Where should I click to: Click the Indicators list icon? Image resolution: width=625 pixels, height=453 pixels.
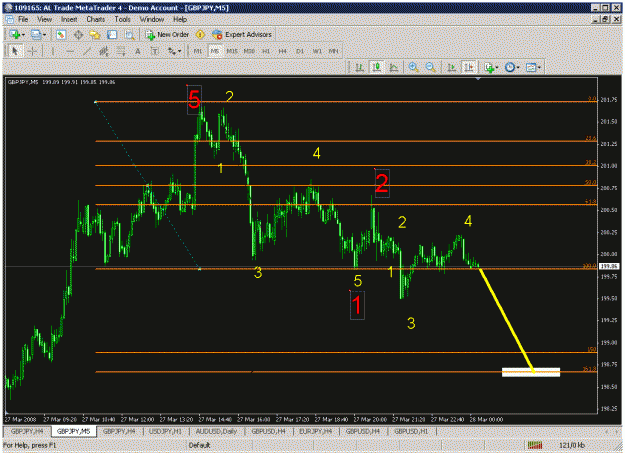(489, 67)
